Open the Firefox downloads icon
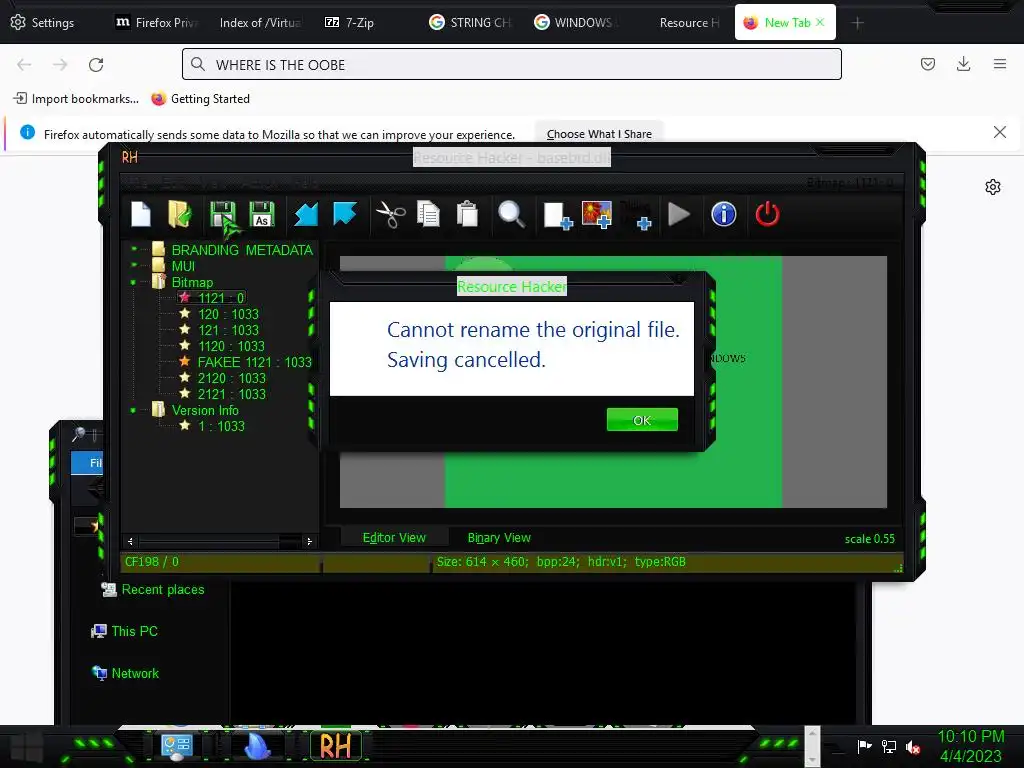The width and height of the screenshot is (1024, 768). 963,64
